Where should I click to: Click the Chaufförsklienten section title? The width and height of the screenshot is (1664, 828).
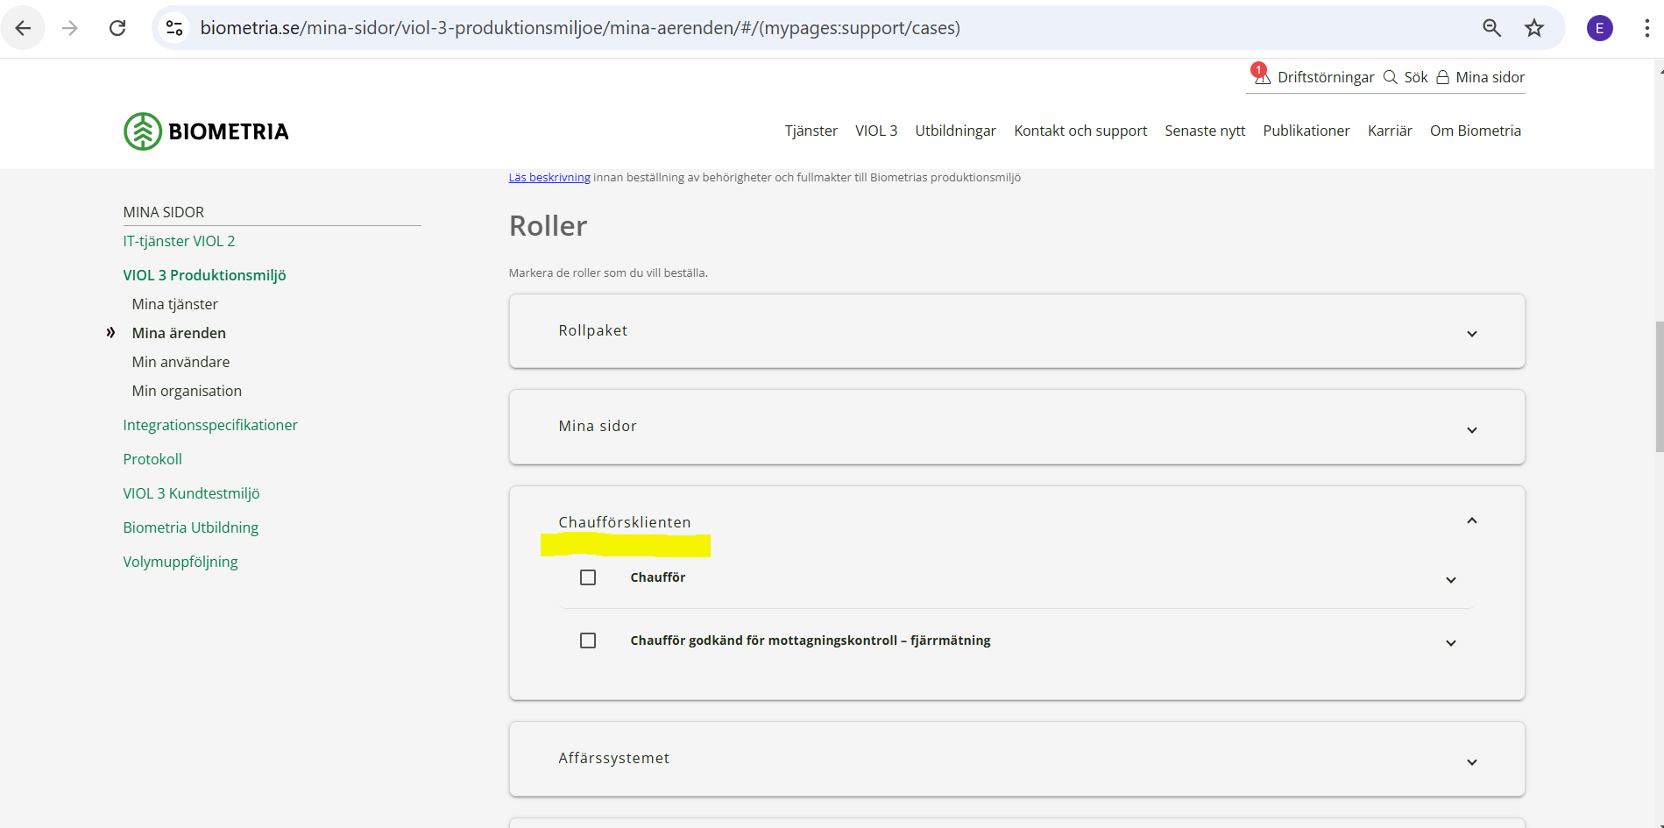click(x=624, y=522)
